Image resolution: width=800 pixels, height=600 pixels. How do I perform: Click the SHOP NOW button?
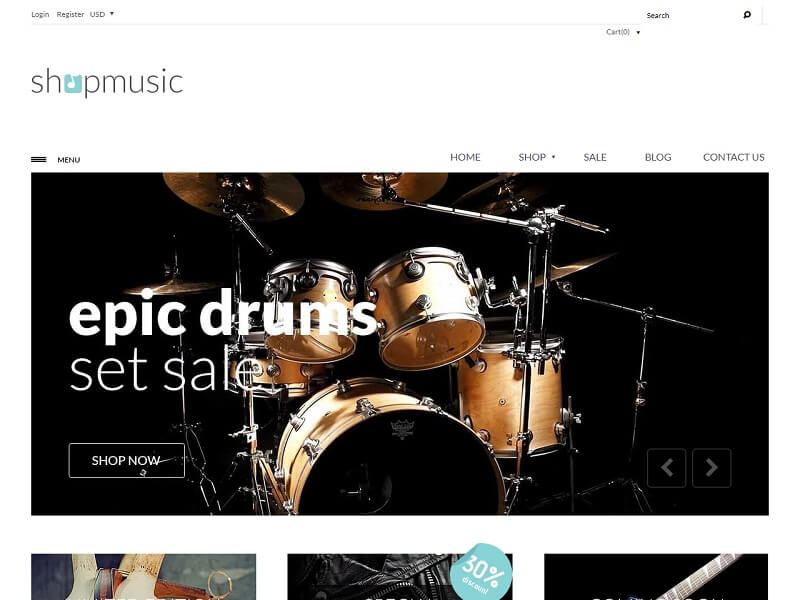click(x=127, y=460)
